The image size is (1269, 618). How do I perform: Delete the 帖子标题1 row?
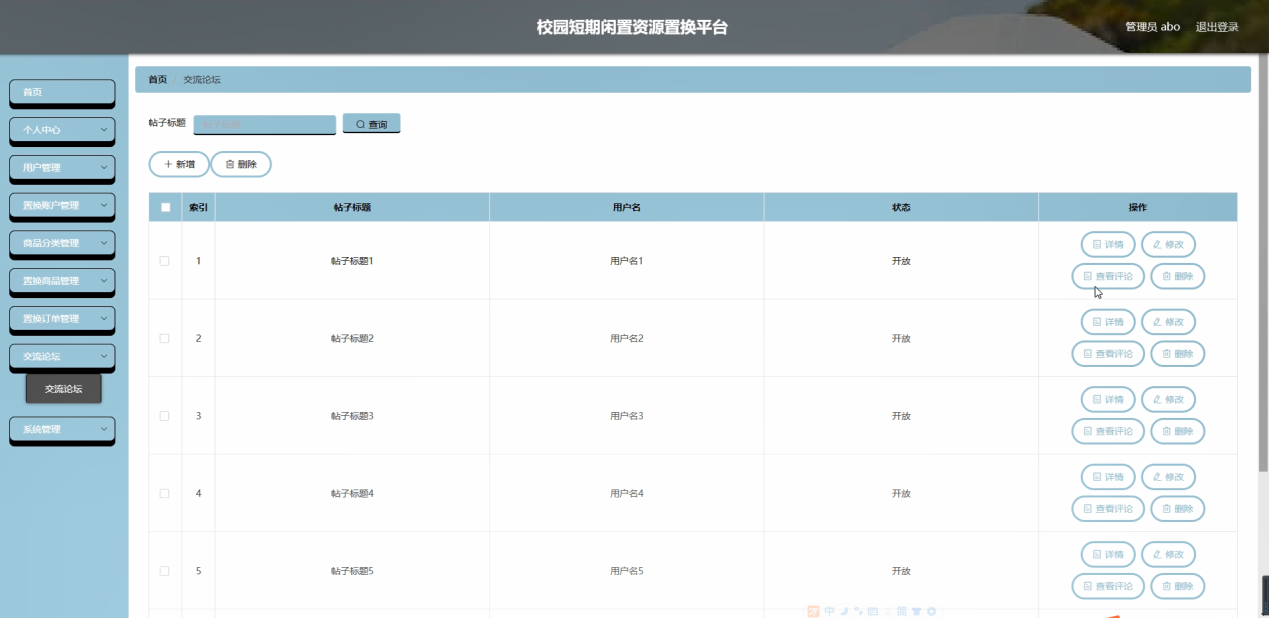tap(1178, 276)
